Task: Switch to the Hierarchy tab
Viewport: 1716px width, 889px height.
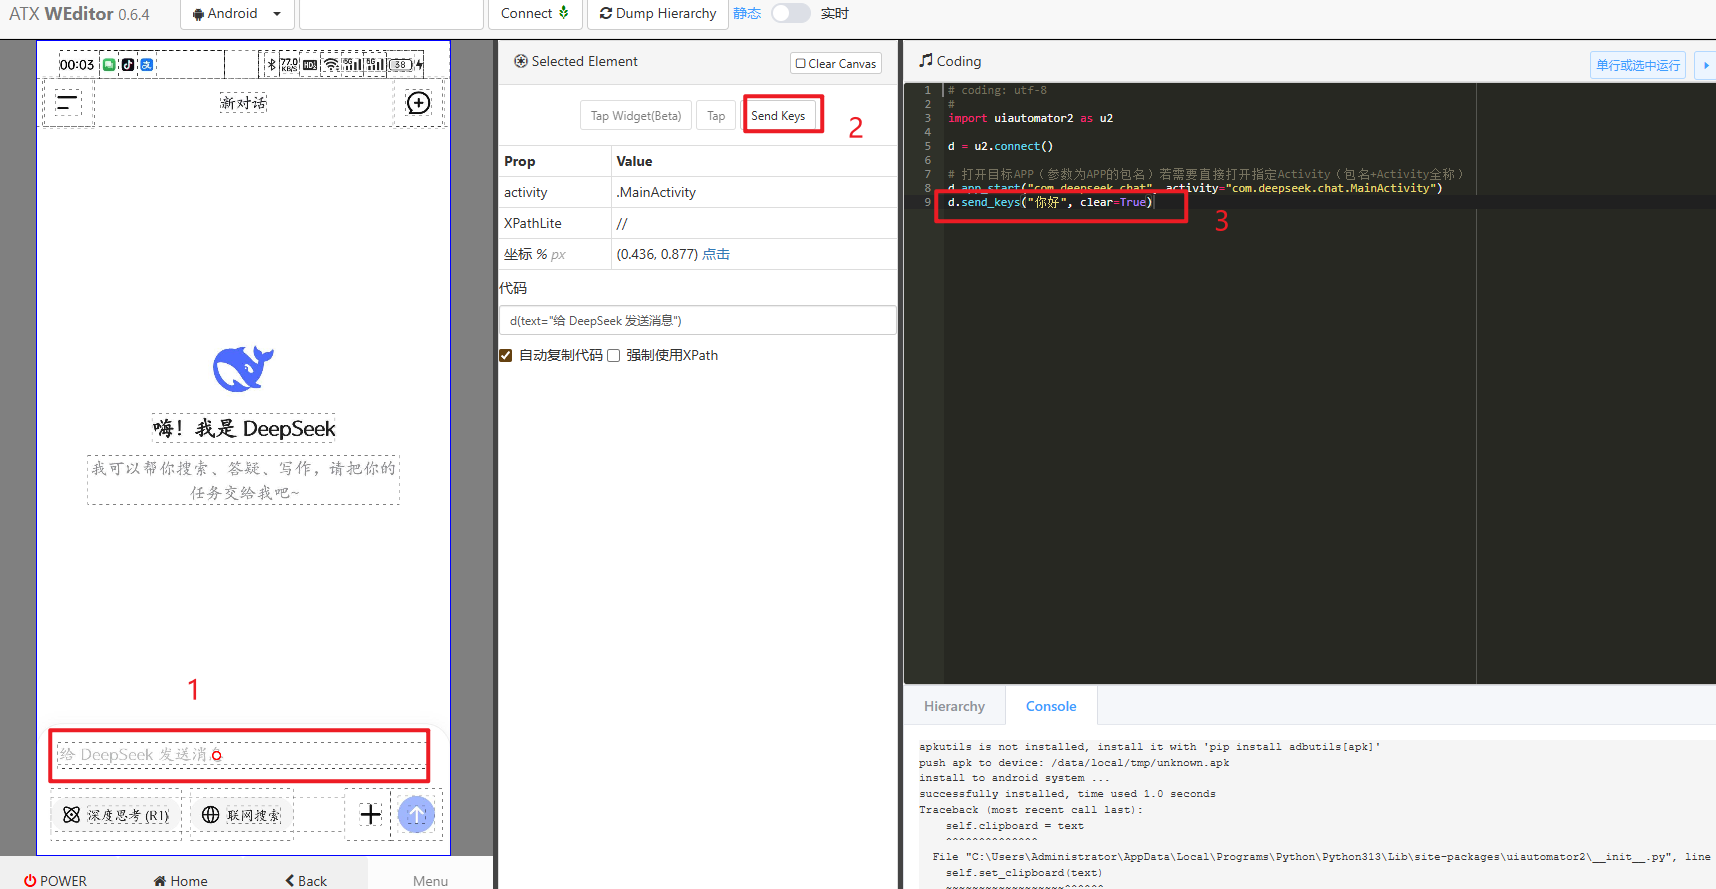Action: point(954,706)
